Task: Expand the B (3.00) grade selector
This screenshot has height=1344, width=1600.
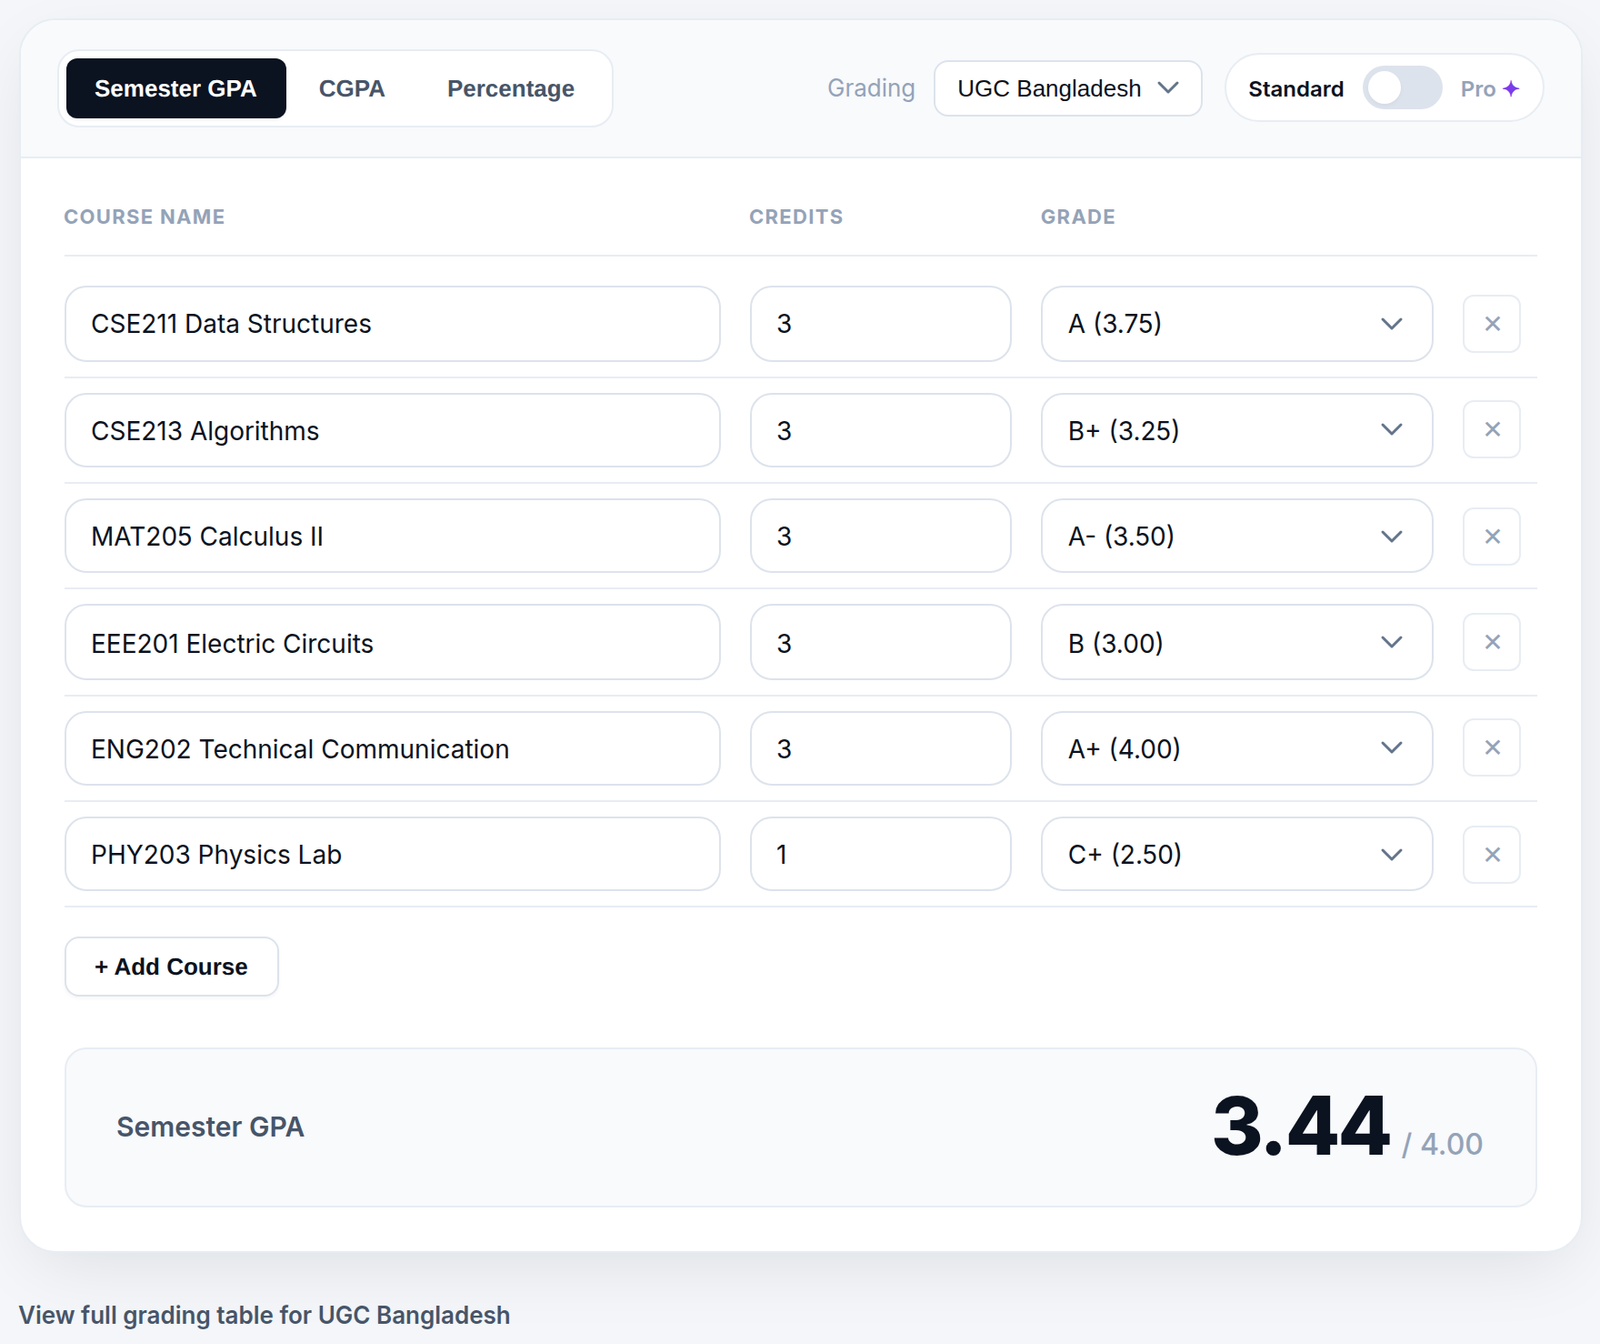Action: click(x=1237, y=642)
